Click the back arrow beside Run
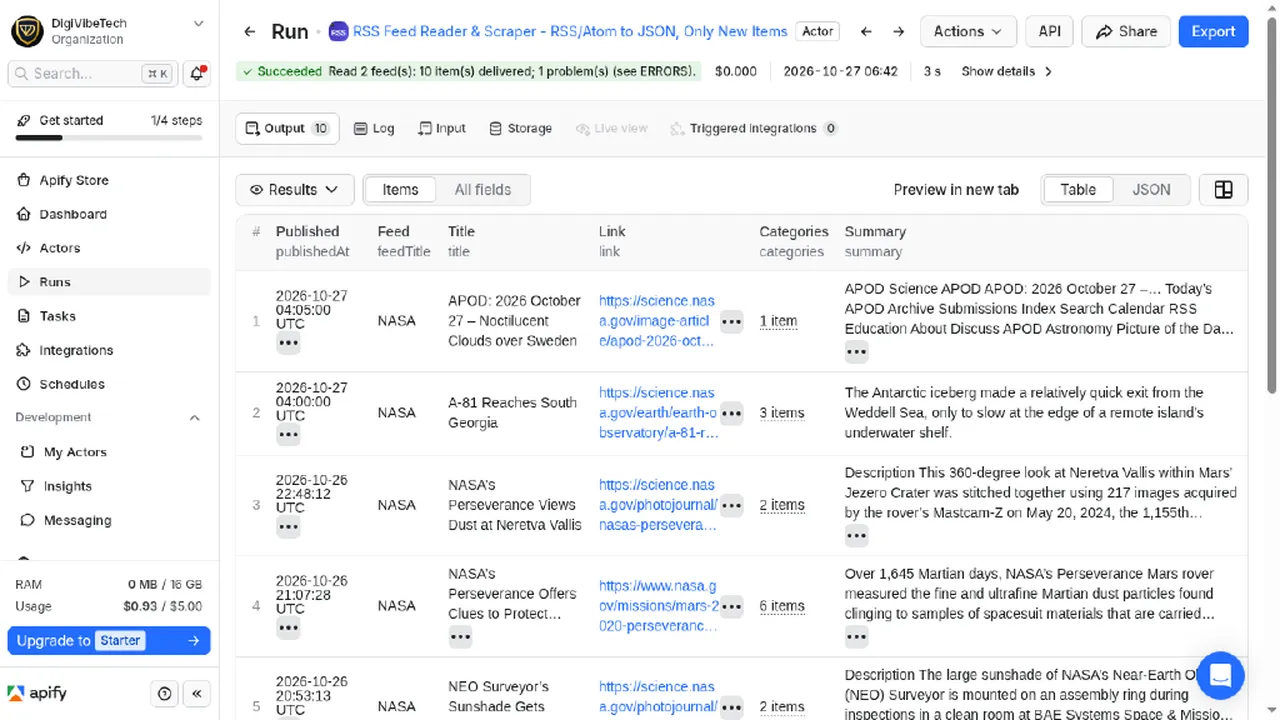This screenshot has width=1280, height=720. tap(250, 31)
